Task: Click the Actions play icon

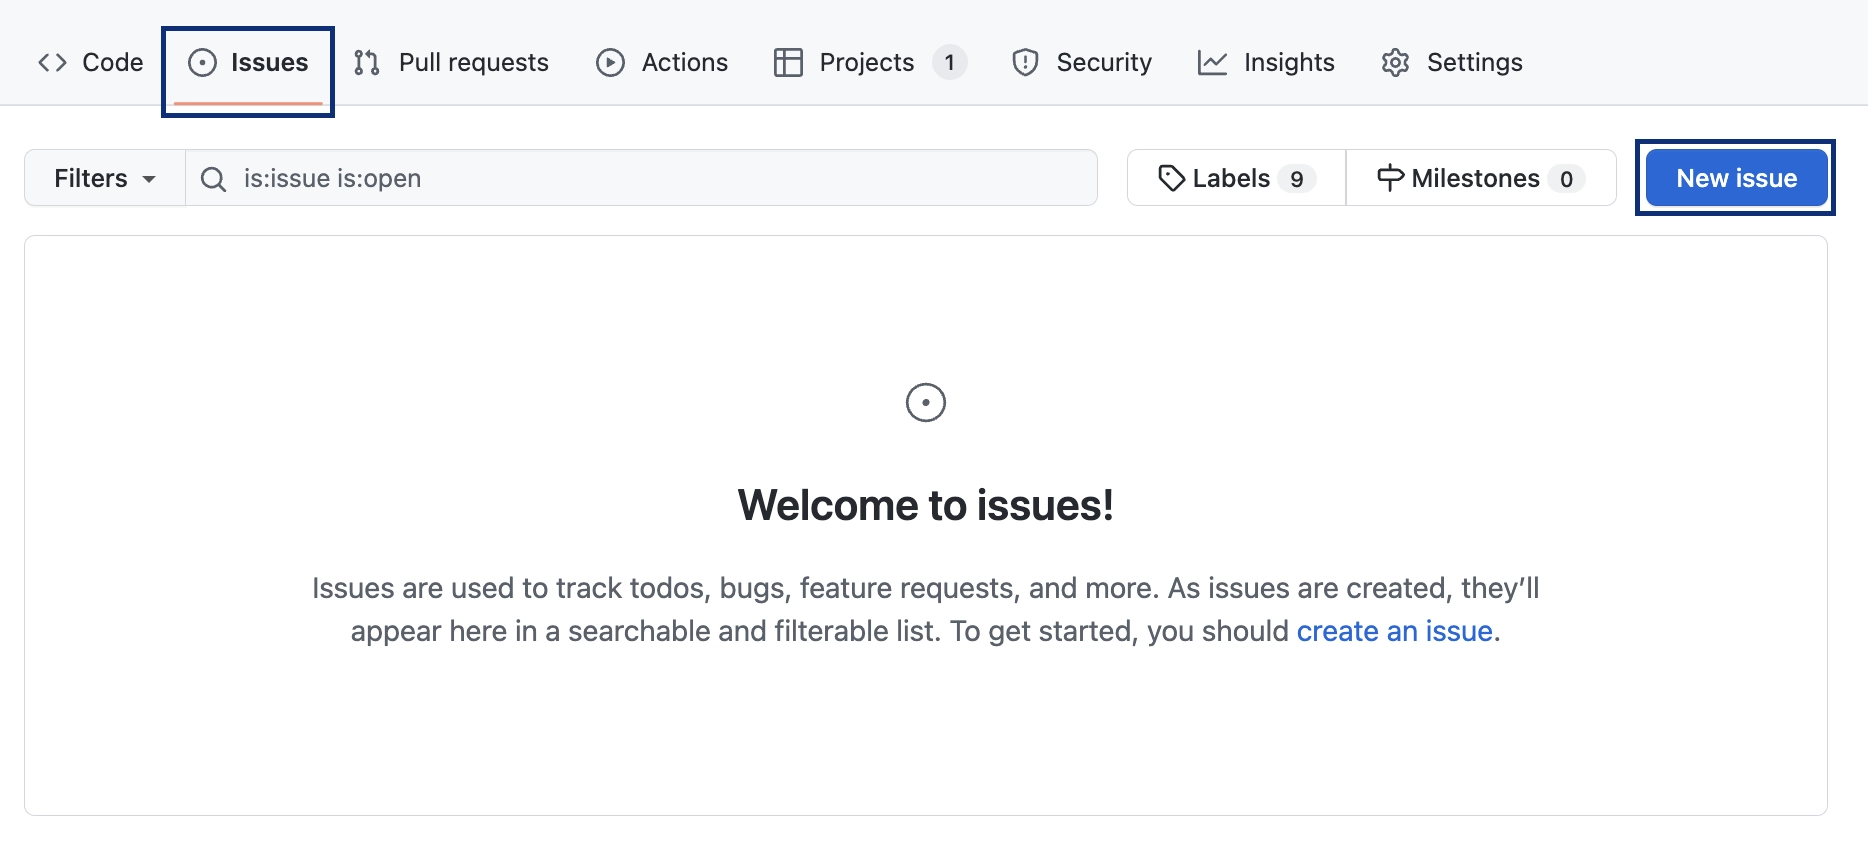Action: coord(610,63)
